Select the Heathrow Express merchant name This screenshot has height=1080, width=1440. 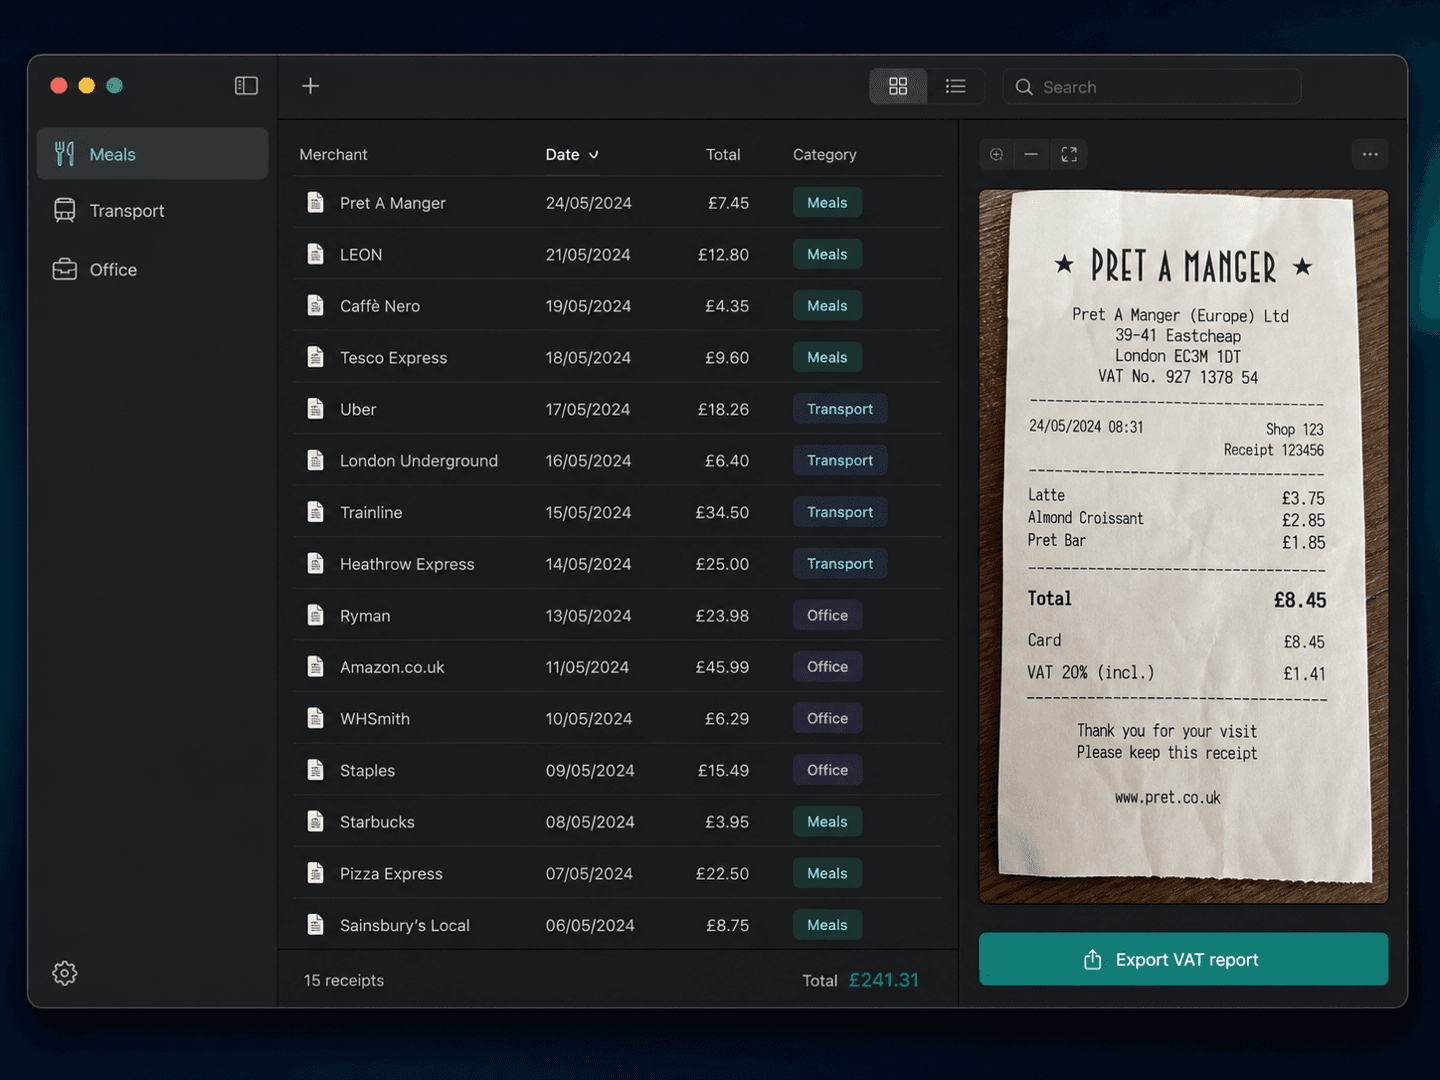click(407, 564)
